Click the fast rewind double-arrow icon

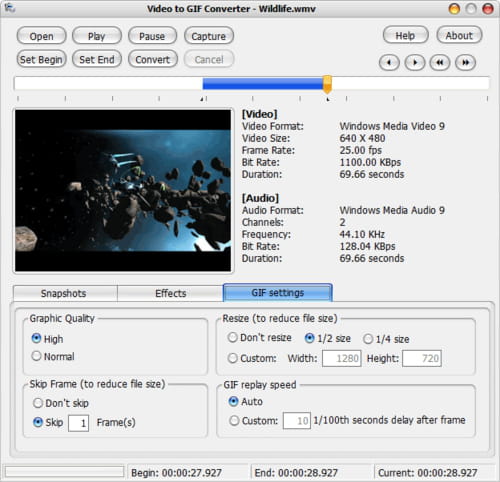440,62
